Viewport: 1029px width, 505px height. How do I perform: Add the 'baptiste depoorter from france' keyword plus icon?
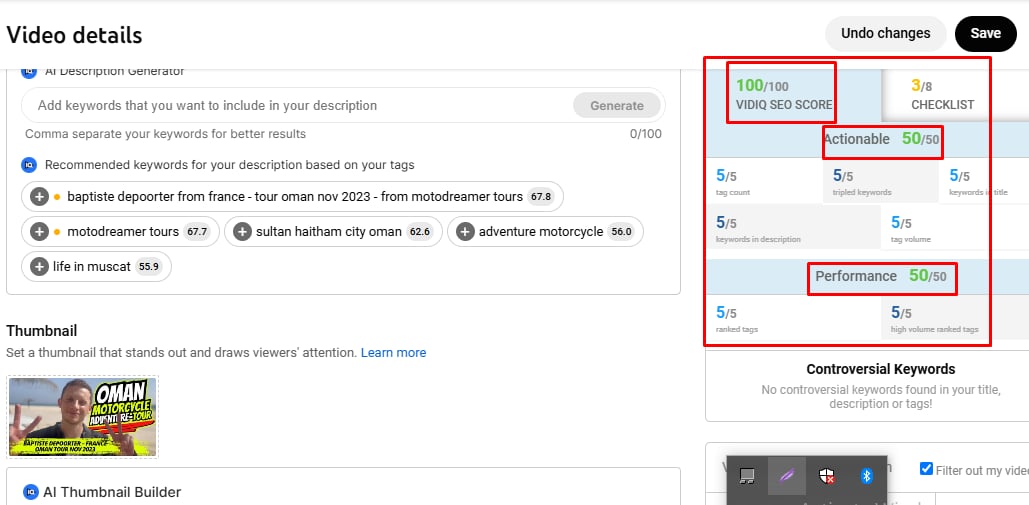click(40, 197)
